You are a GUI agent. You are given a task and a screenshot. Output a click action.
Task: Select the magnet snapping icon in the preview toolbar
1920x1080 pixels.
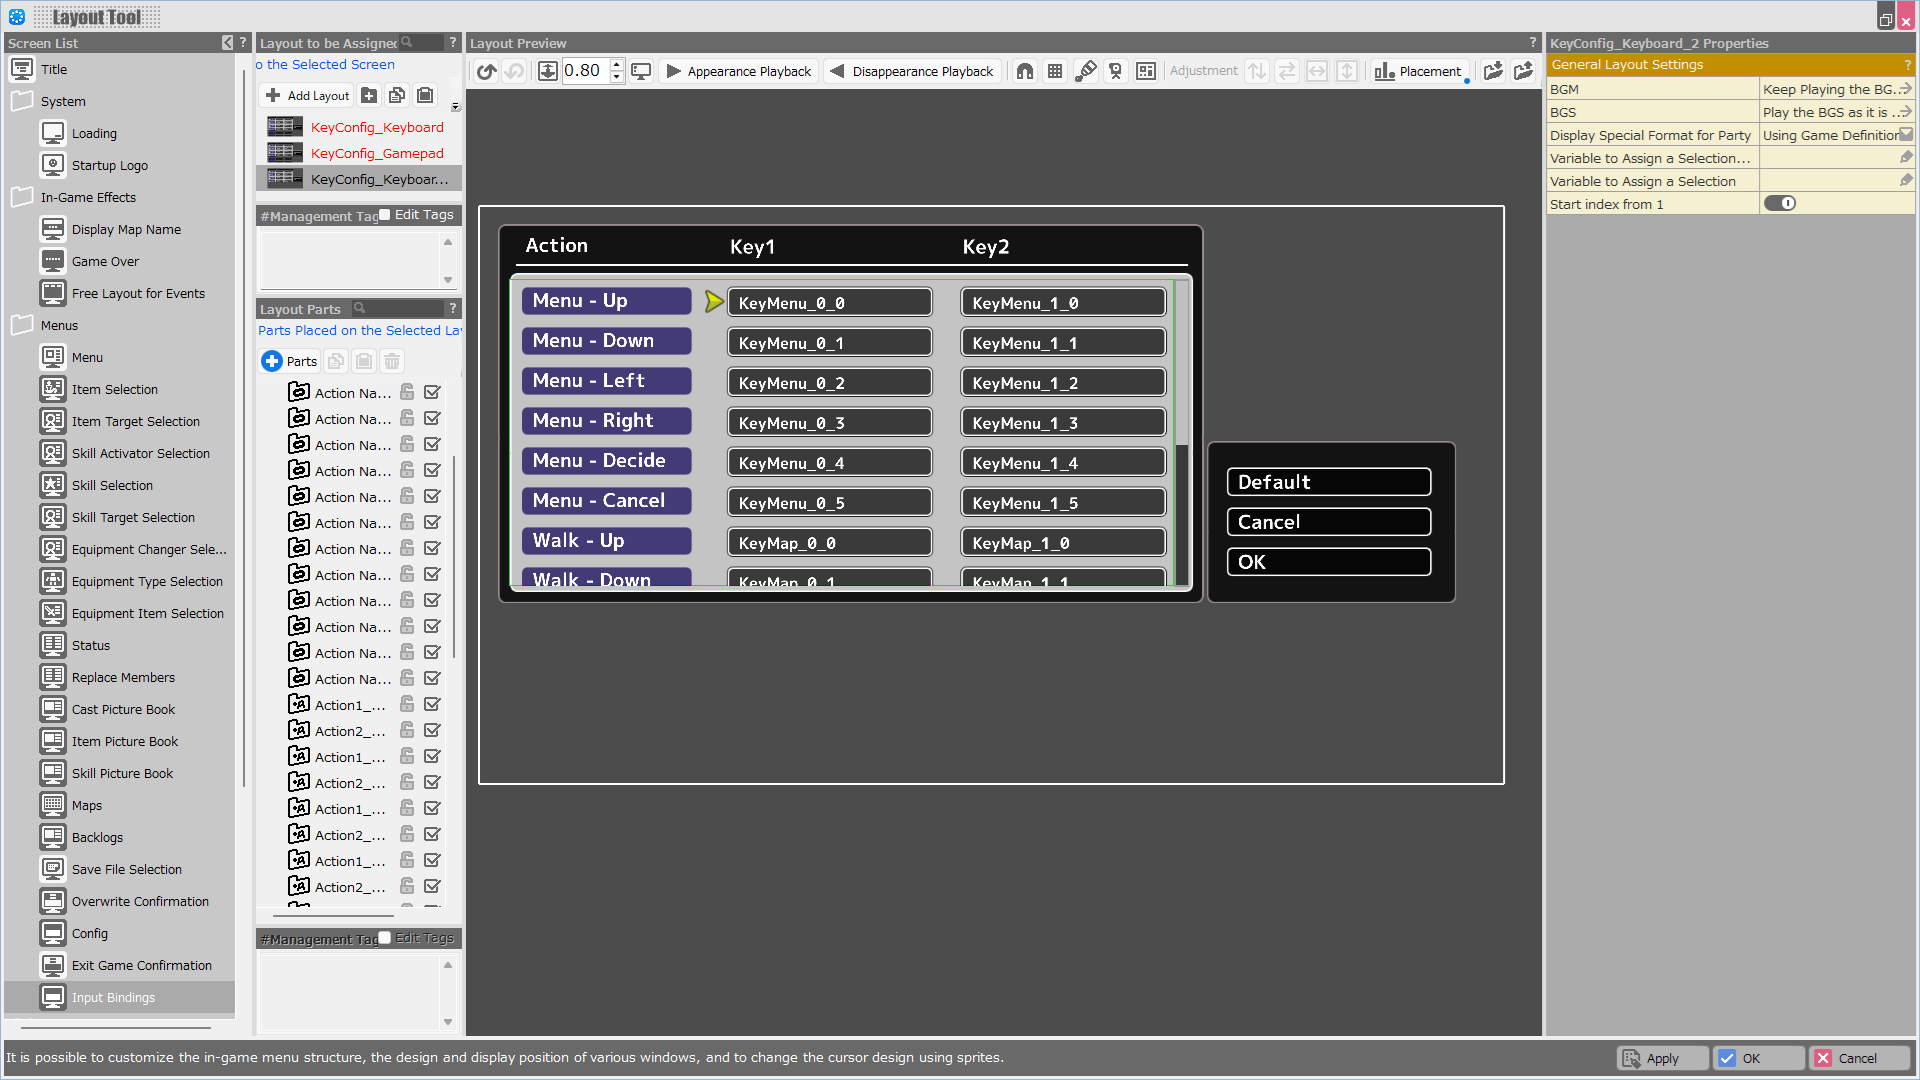click(x=1024, y=71)
